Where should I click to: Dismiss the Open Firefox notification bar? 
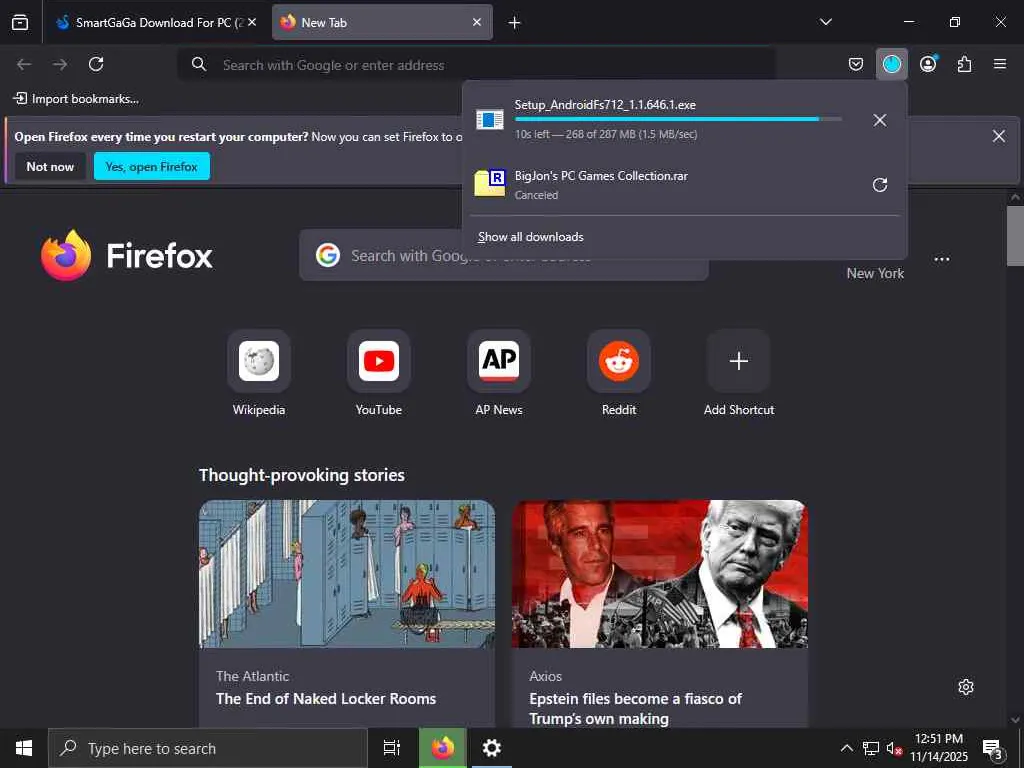[999, 136]
